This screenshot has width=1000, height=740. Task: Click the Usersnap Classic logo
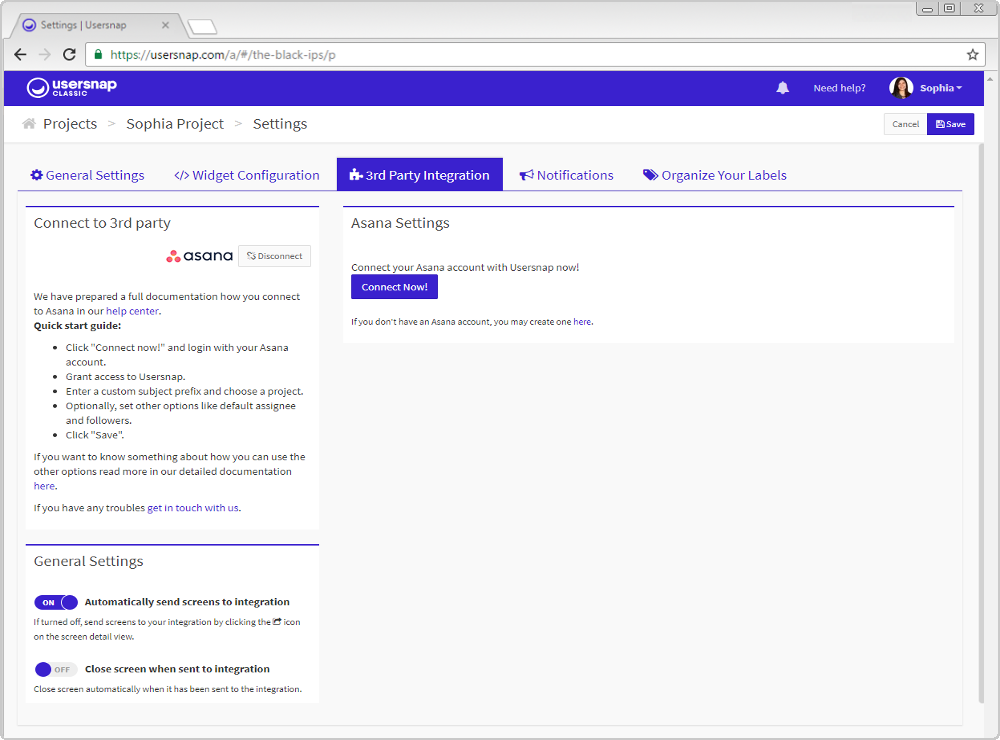click(x=71, y=87)
